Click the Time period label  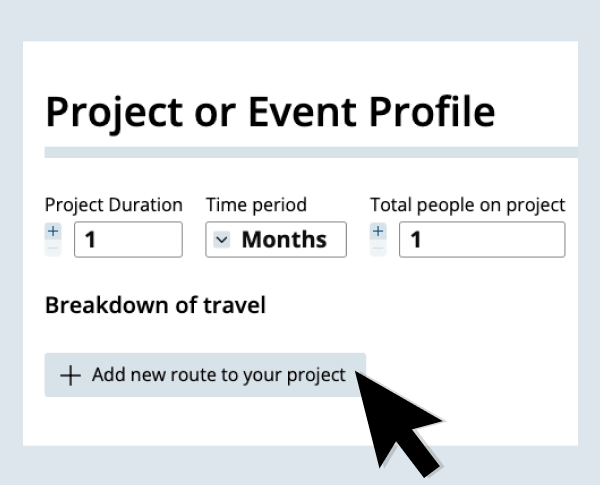[x=256, y=205]
